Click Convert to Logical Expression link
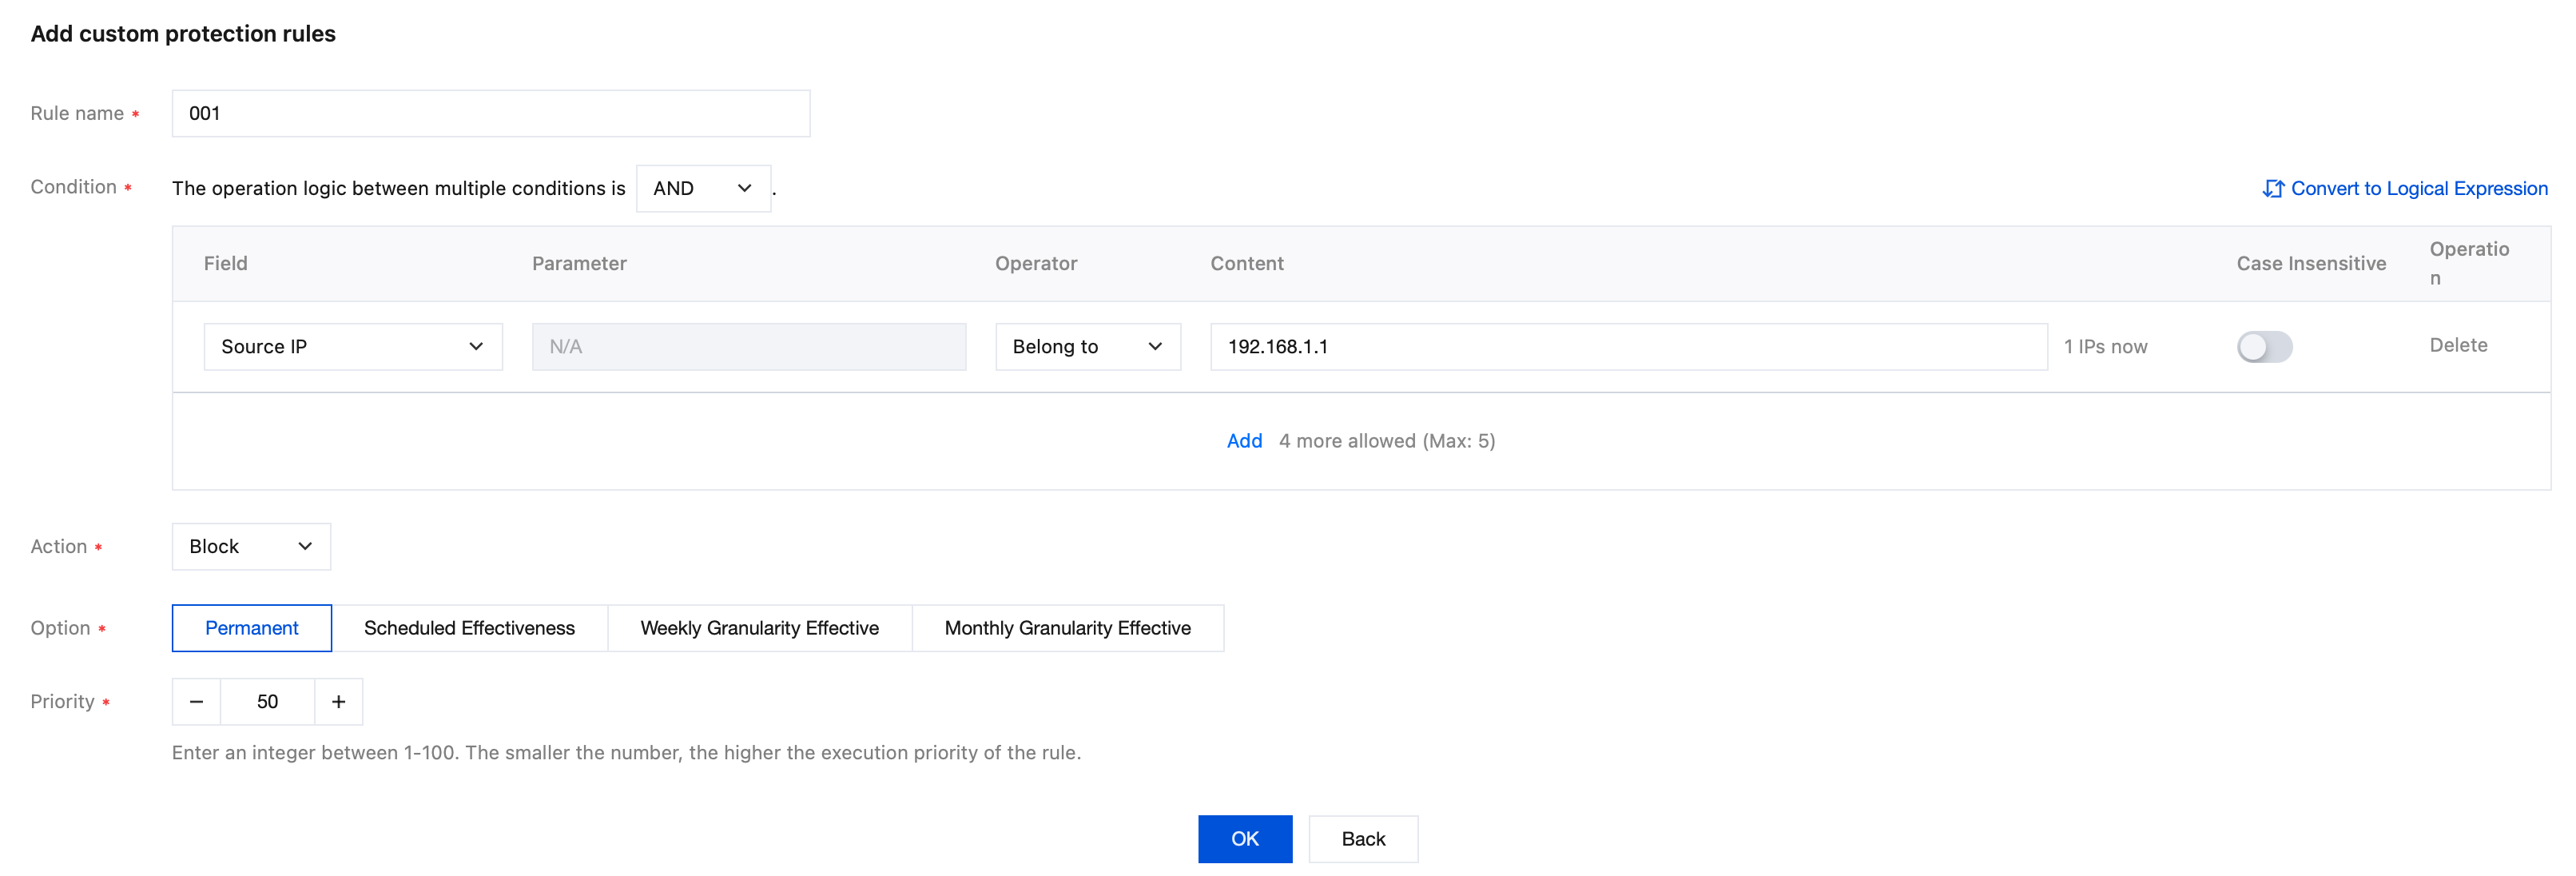This screenshot has height=876, width=2576. 2418,188
